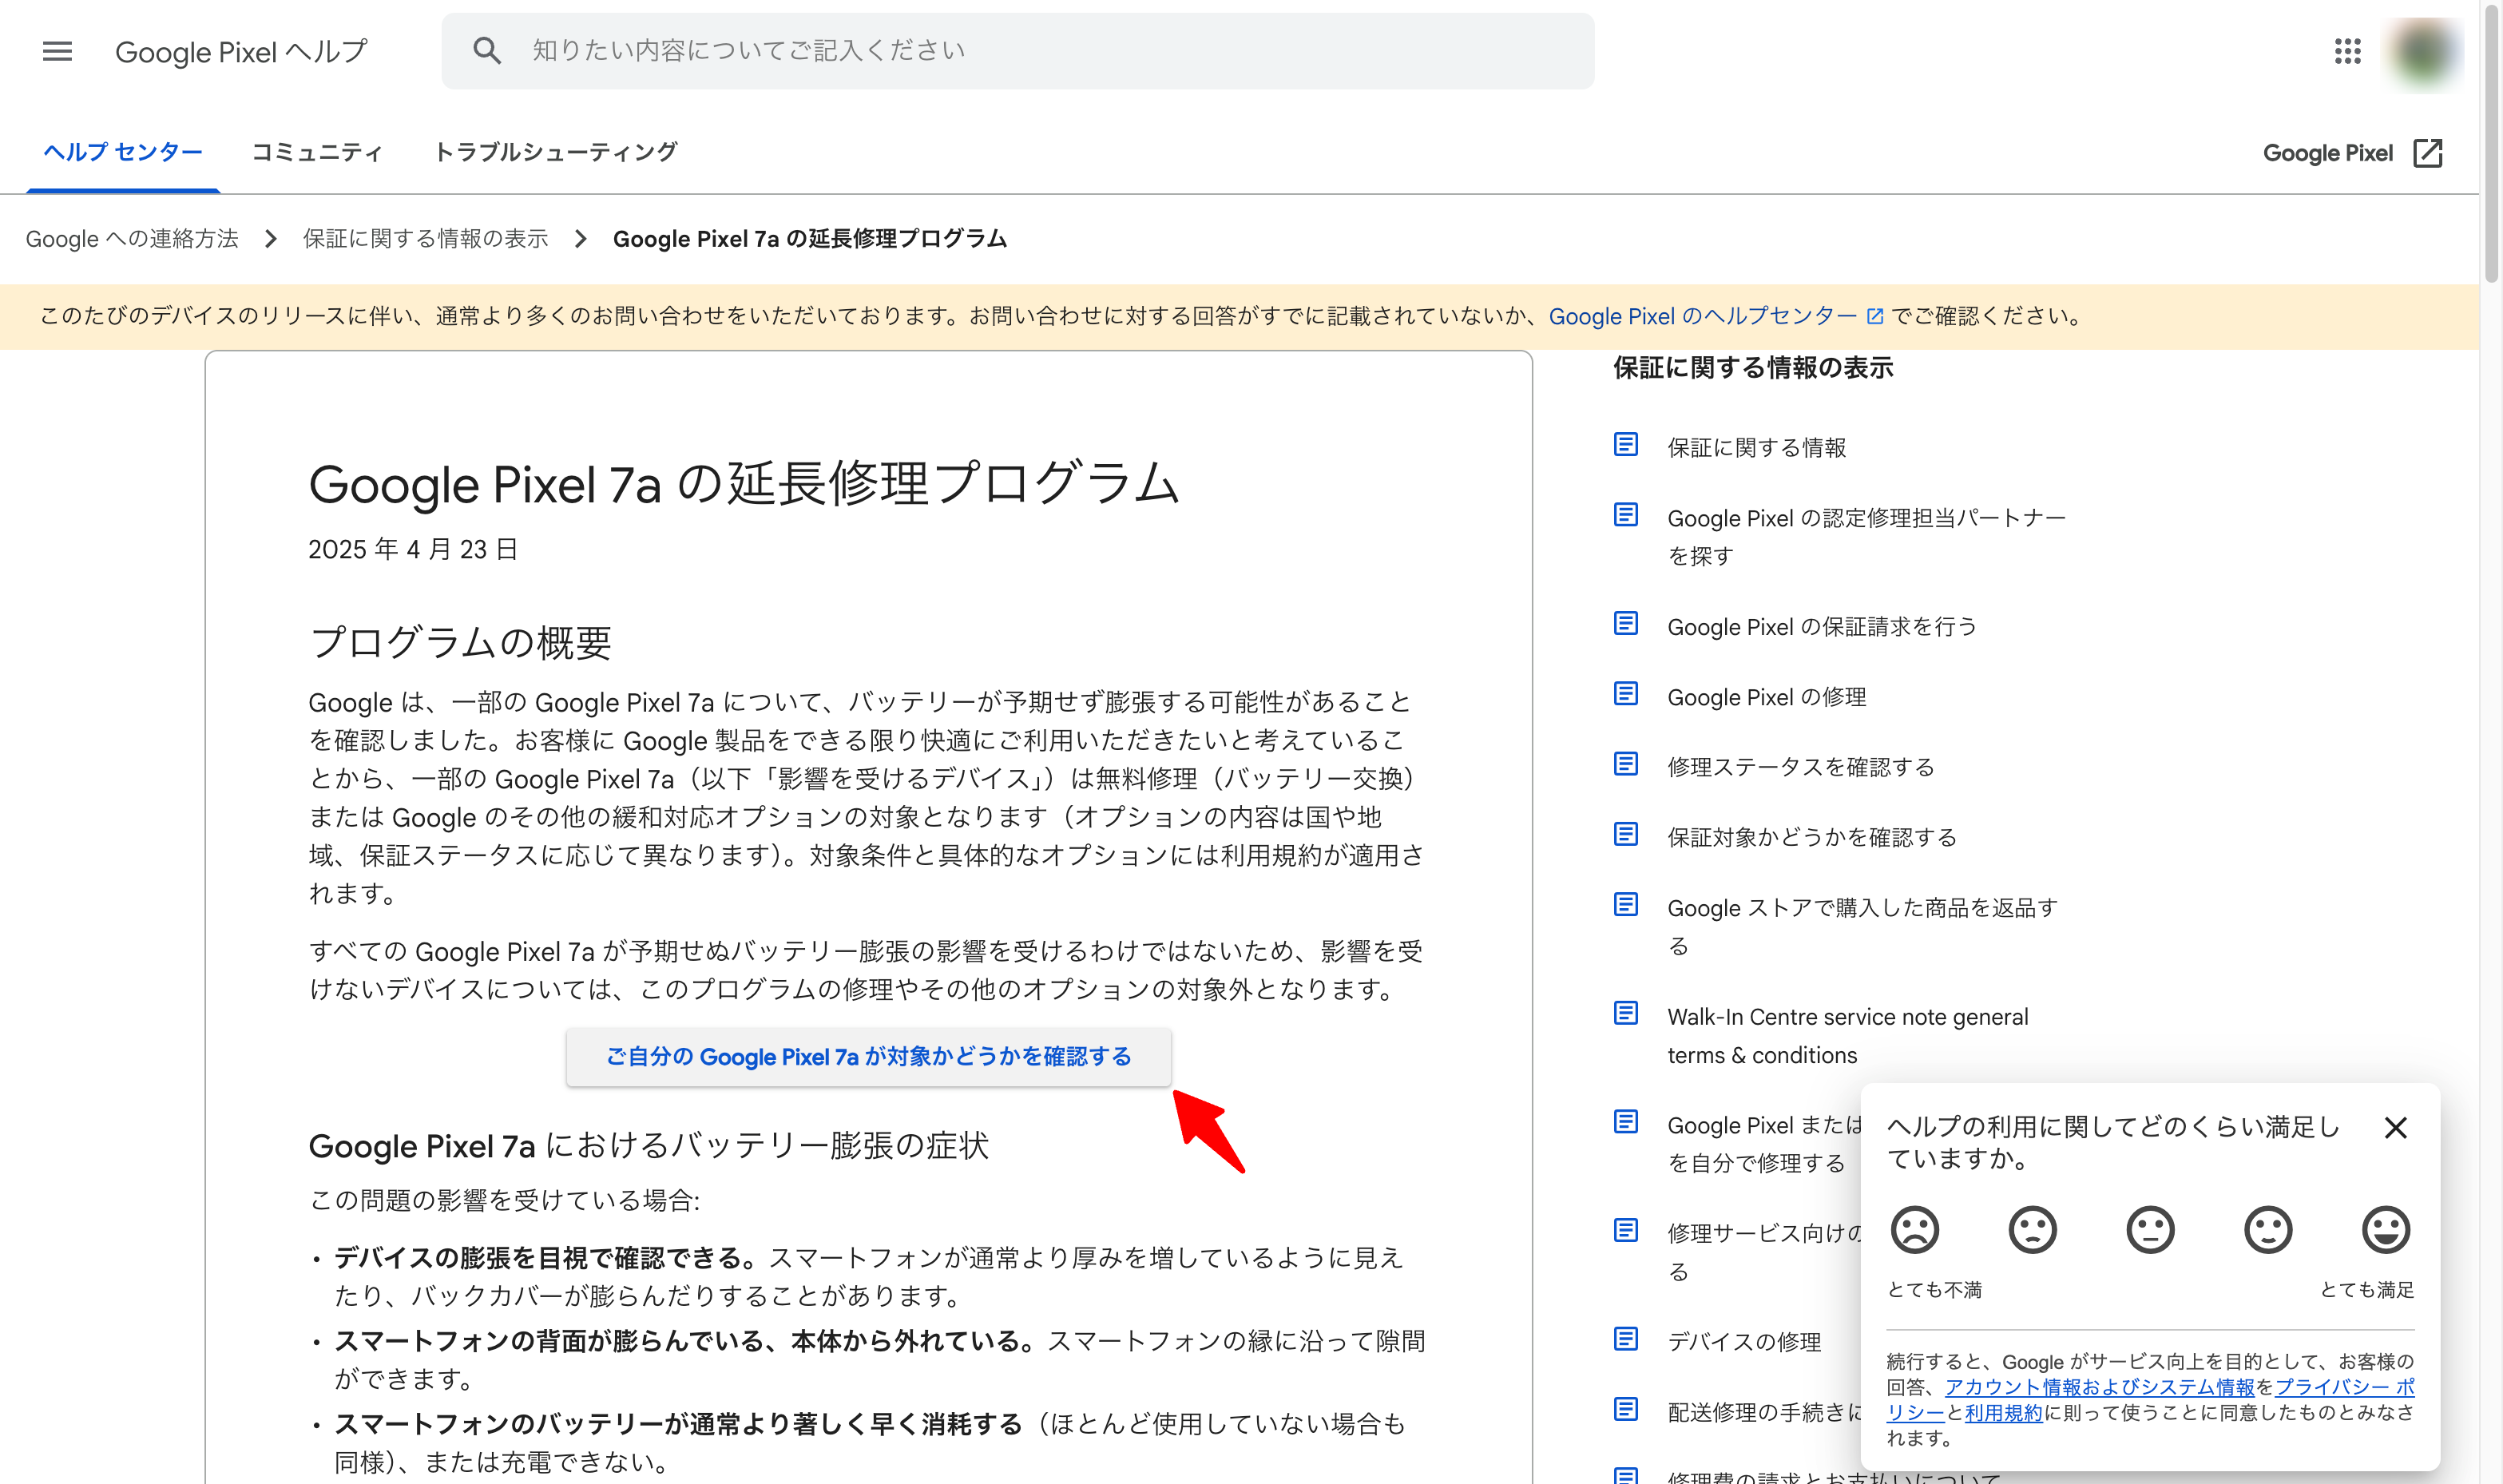Screen dimensions: 2503x1484
Task: Open Google Pixel のヘルプセンター banner link
Action: coord(1716,316)
